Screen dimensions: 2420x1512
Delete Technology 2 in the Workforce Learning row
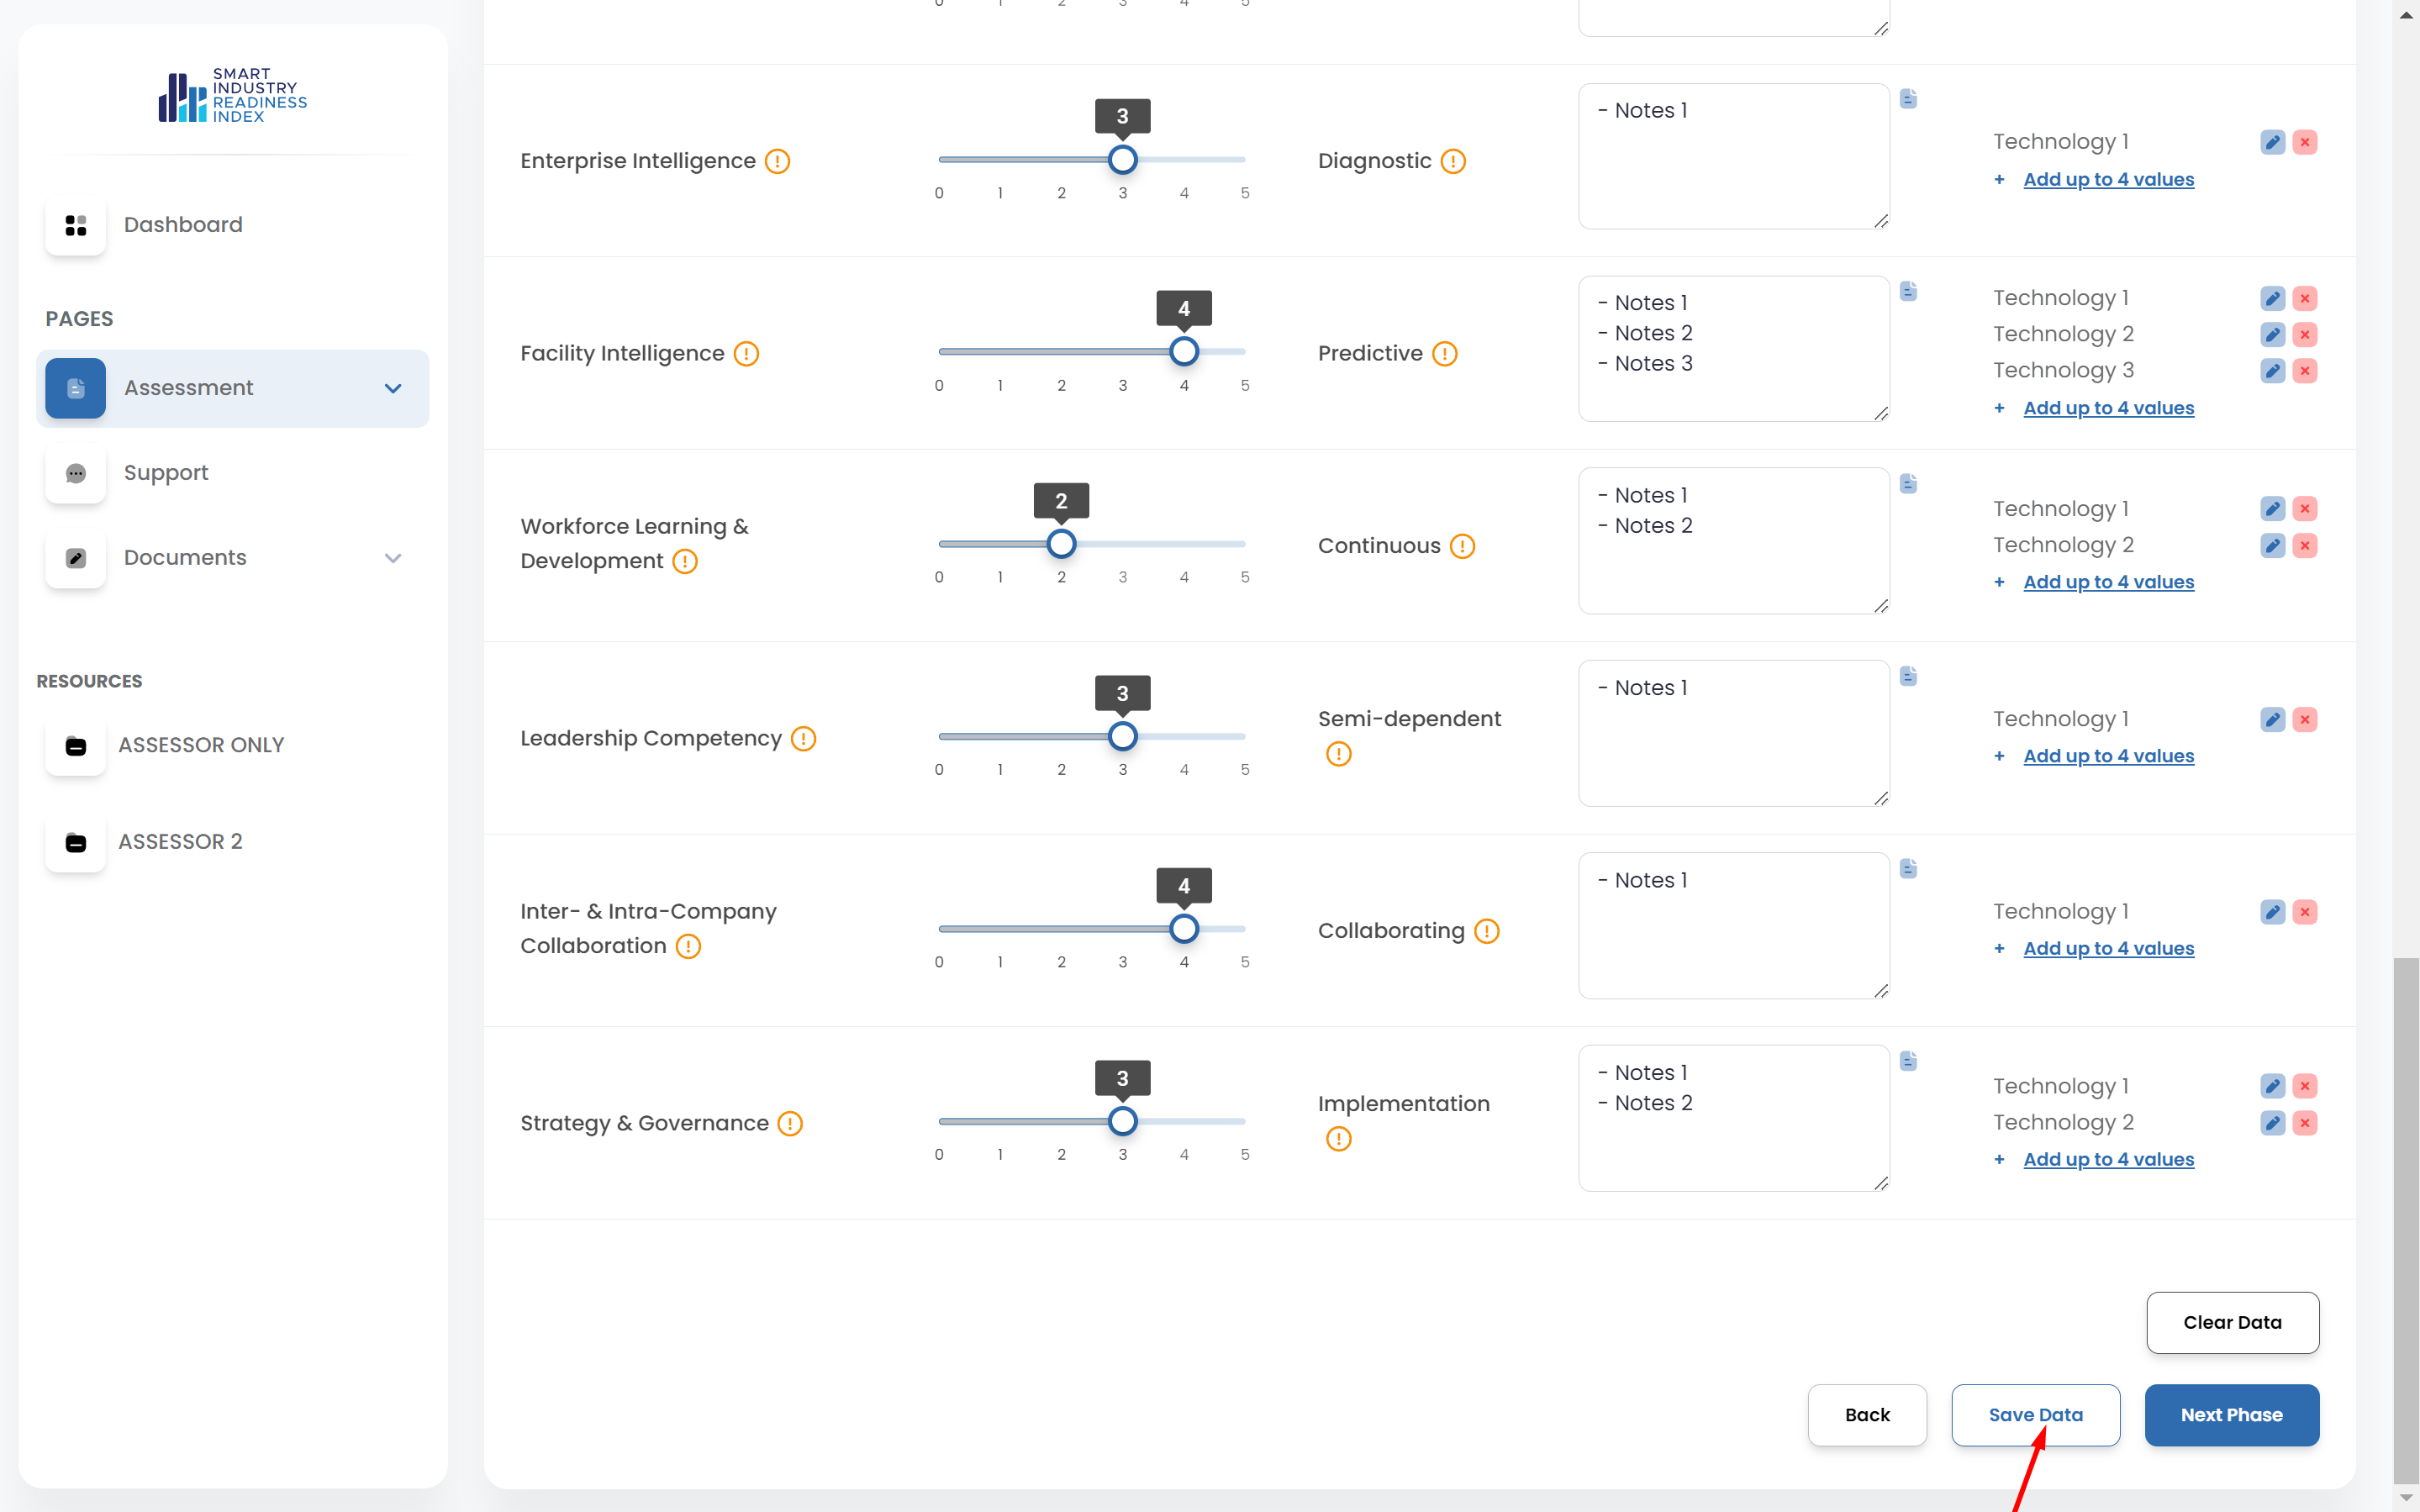(2305, 545)
